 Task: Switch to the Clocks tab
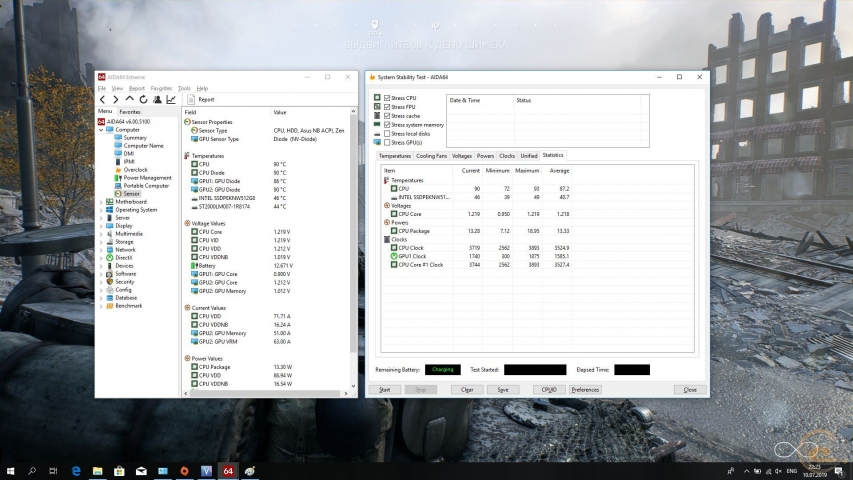[507, 156]
